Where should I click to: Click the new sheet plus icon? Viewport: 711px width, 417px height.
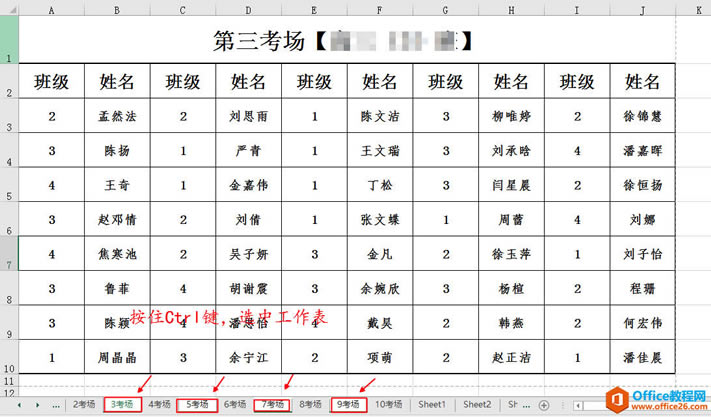pos(544,405)
